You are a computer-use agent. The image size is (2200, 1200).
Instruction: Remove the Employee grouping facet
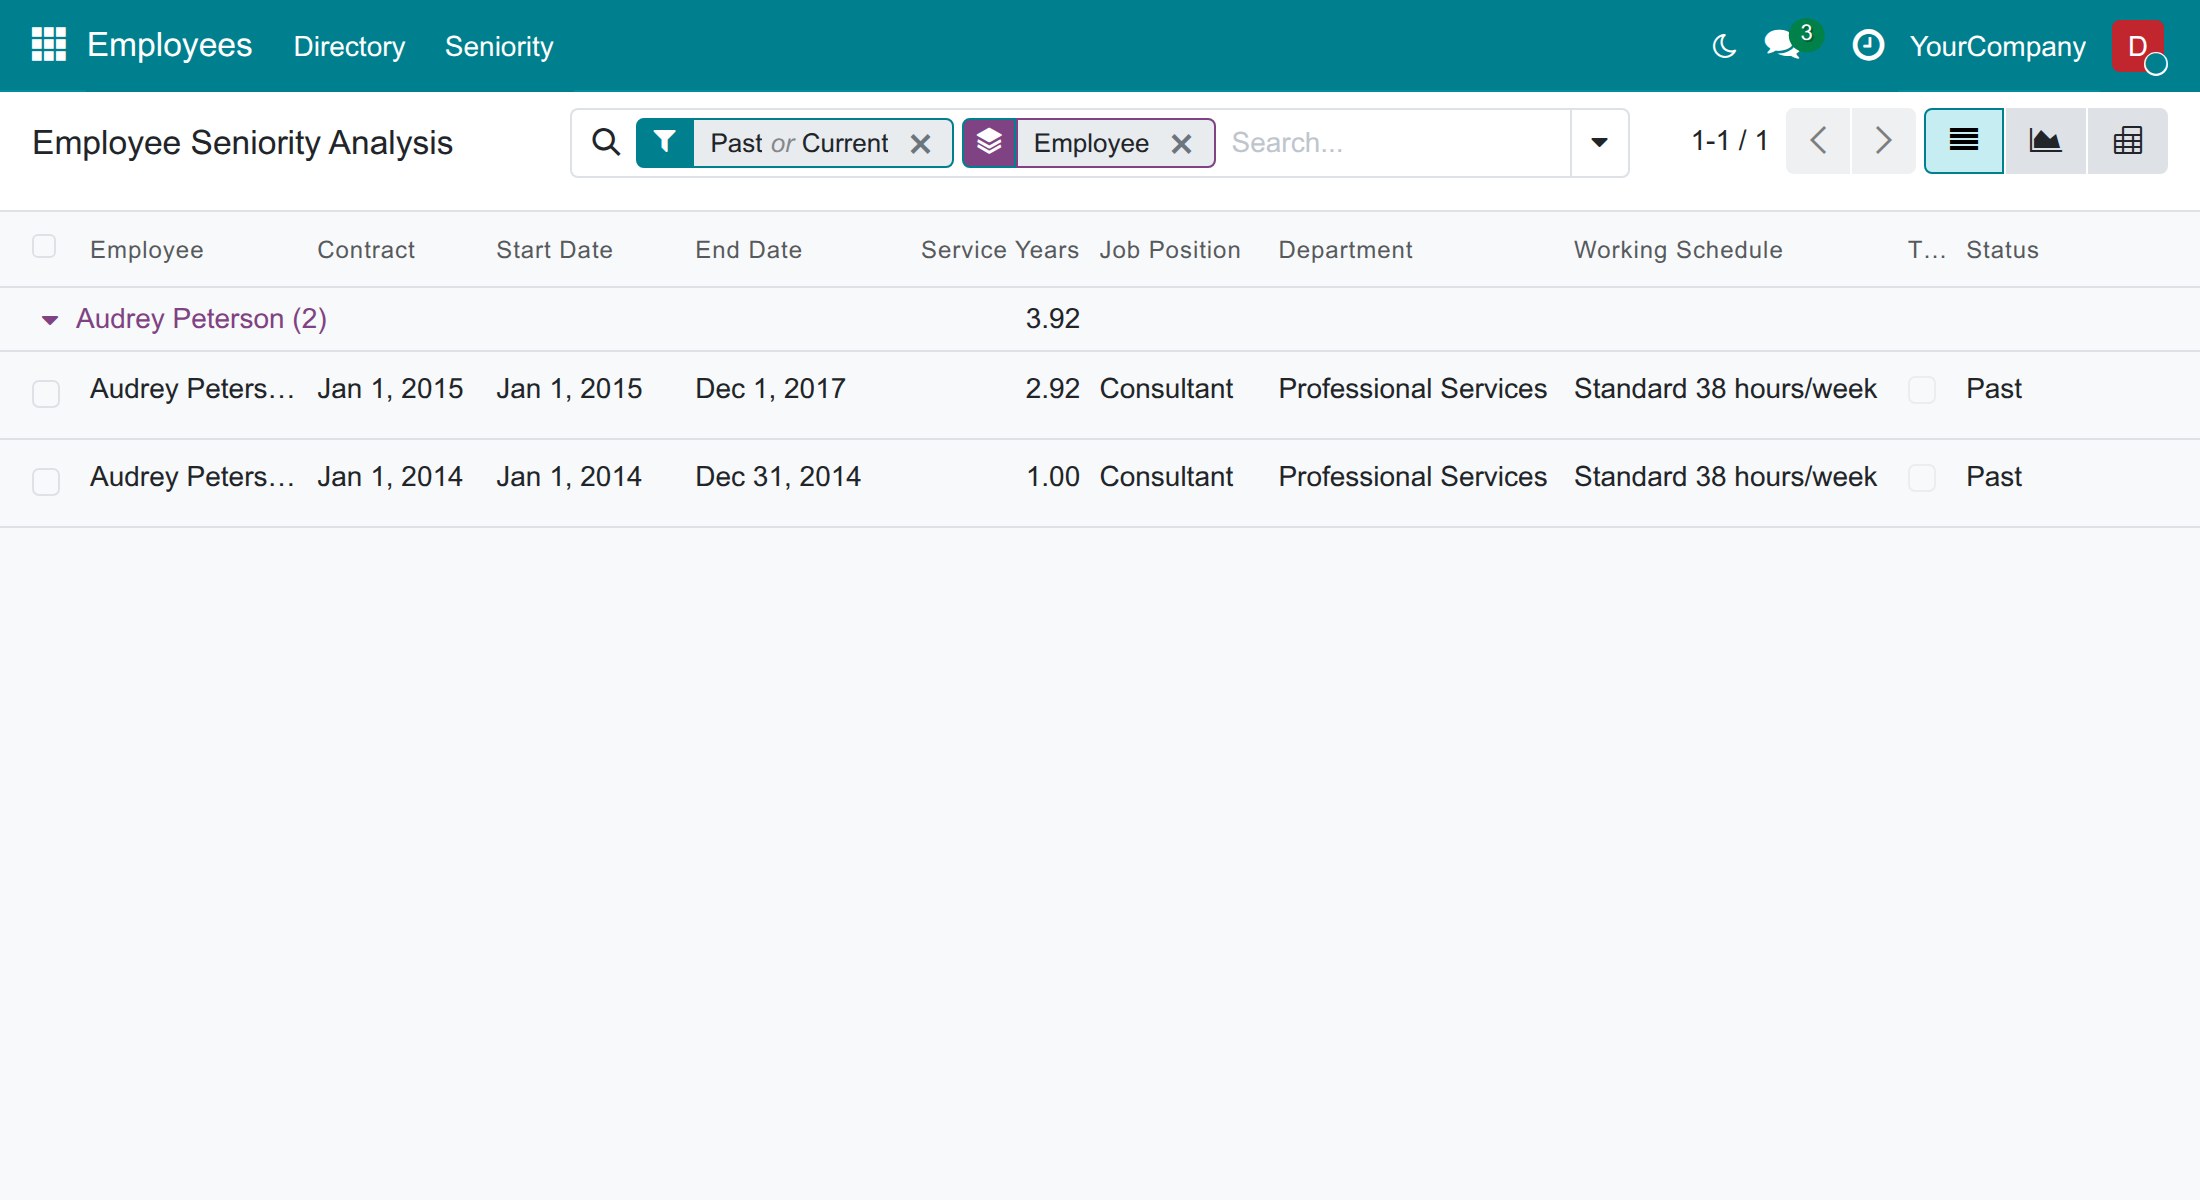pos(1181,144)
